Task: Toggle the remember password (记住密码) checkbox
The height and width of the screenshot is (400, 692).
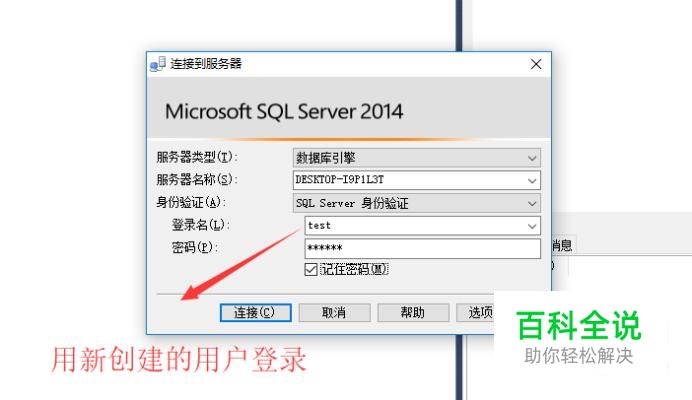Action: pos(311,269)
